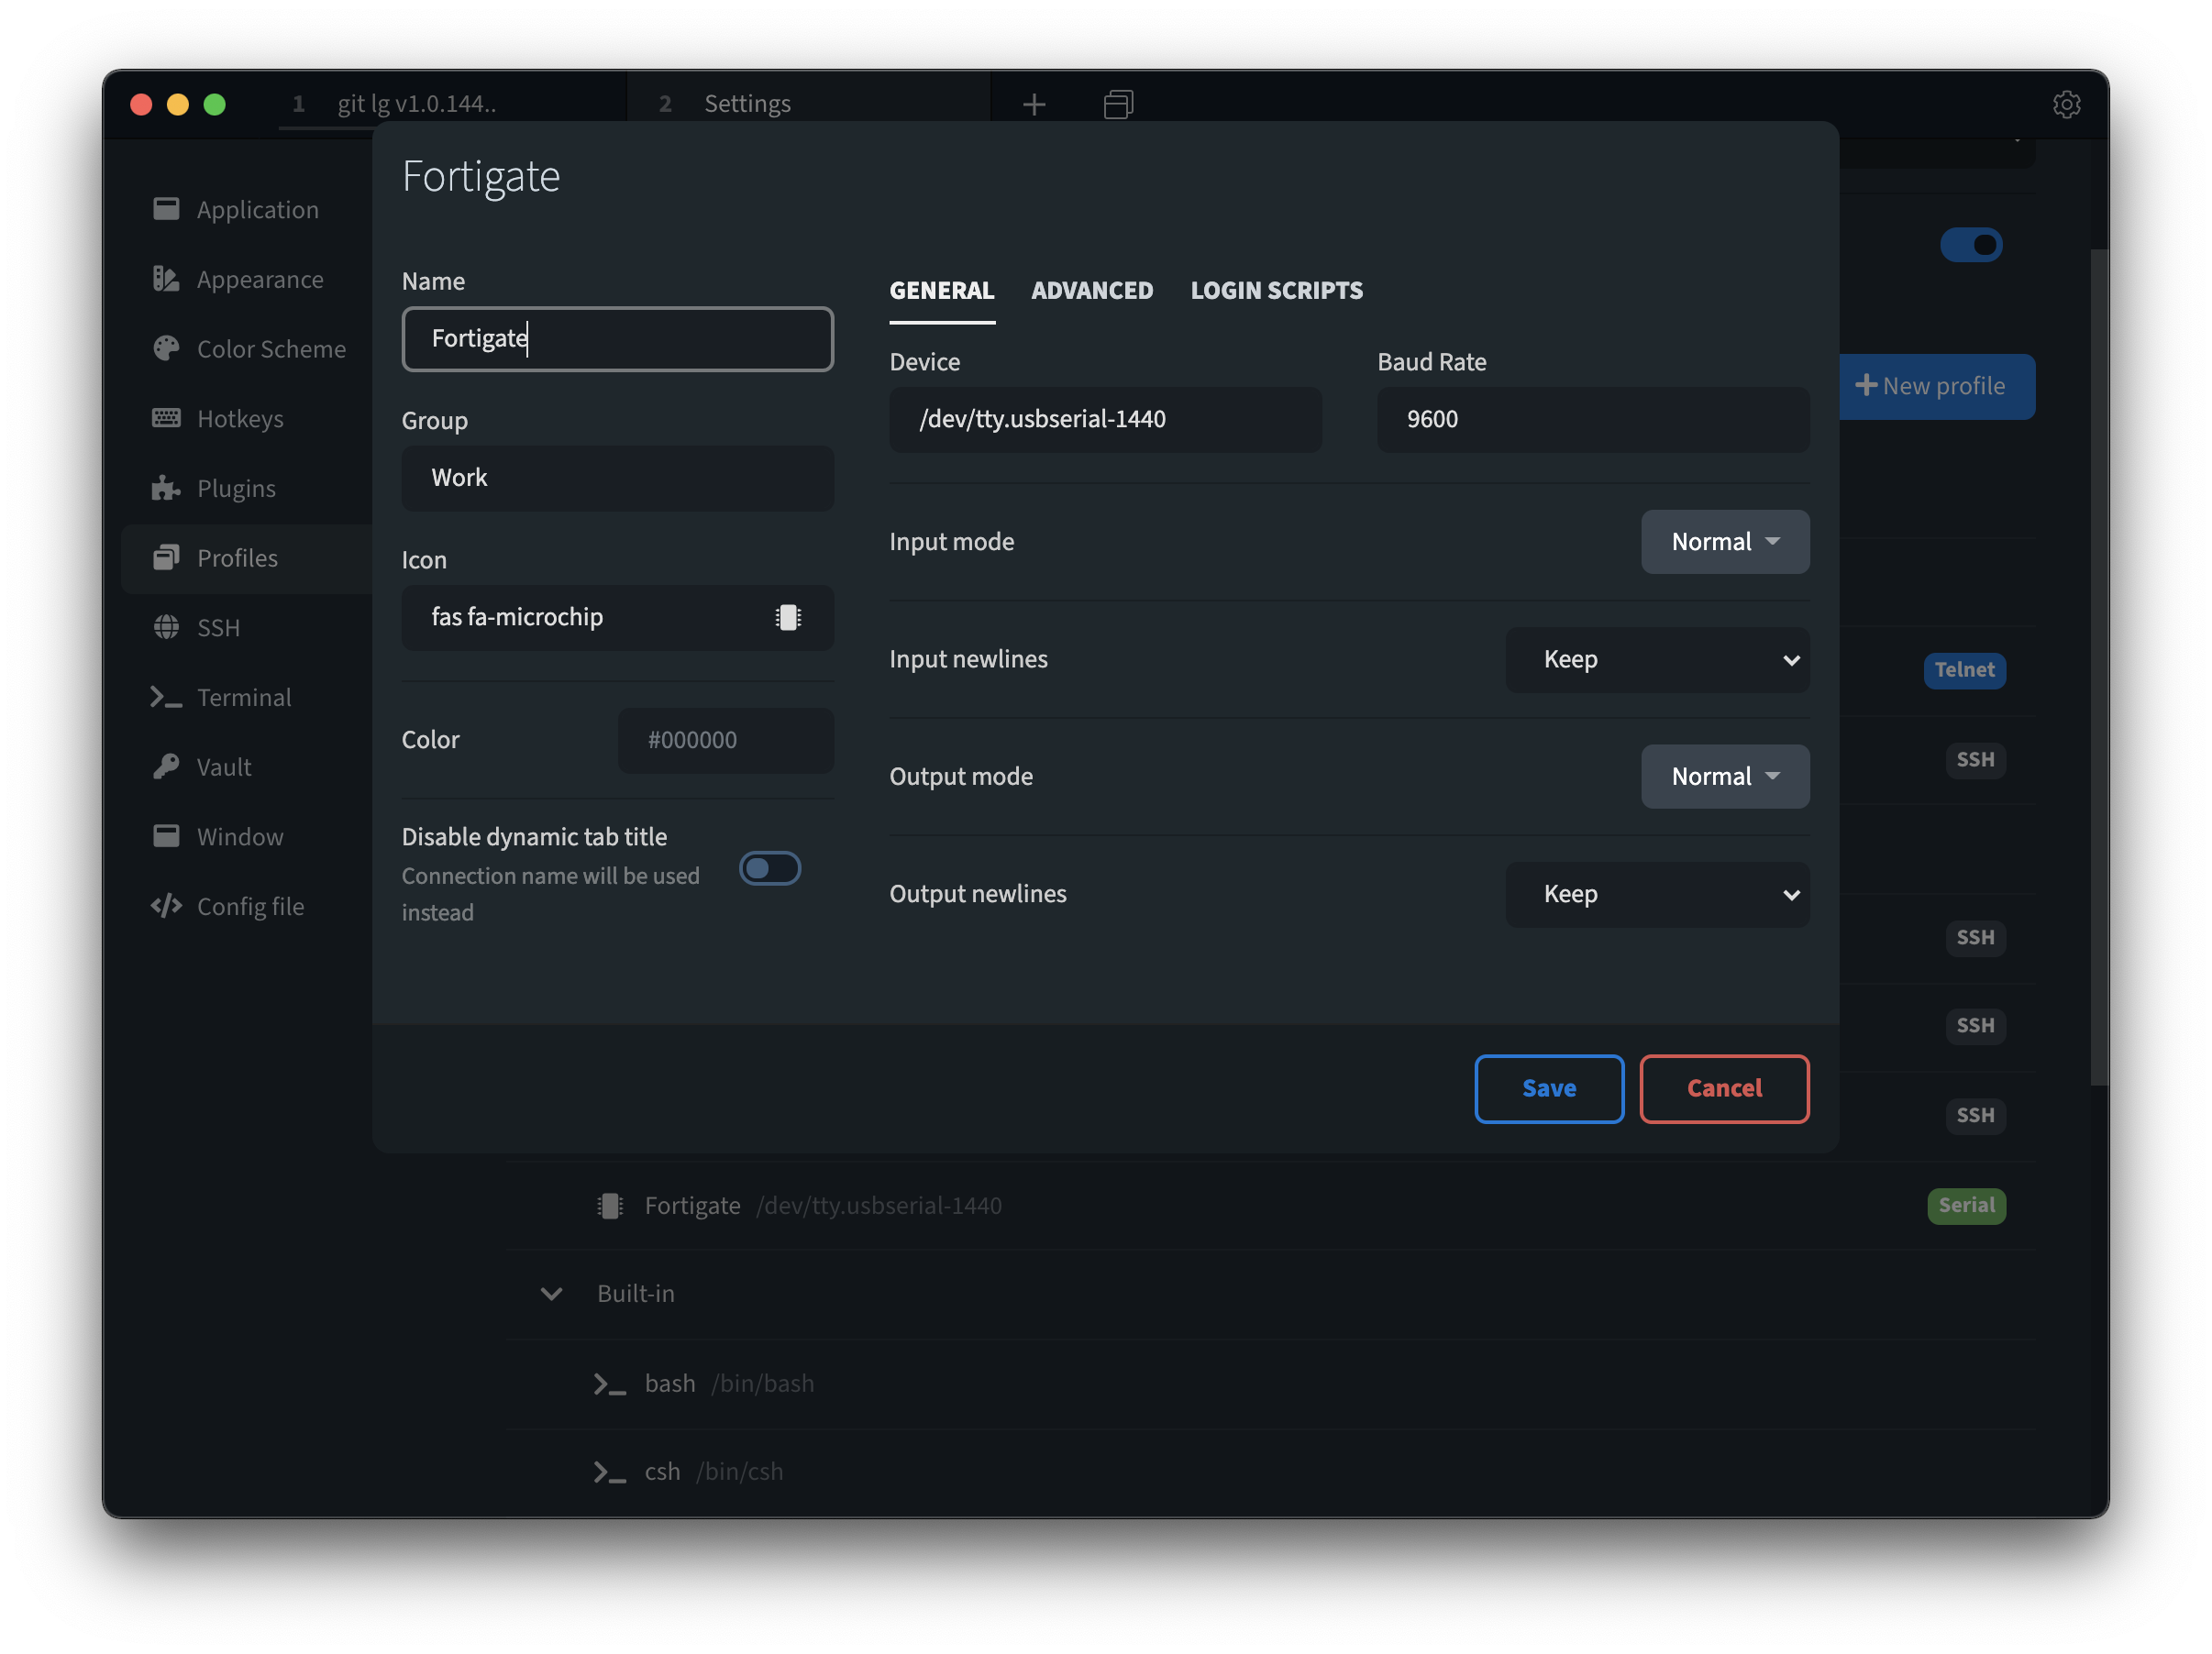This screenshot has height=1654, width=2212.
Task: Open the Config file code icon
Action: [166, 906]
